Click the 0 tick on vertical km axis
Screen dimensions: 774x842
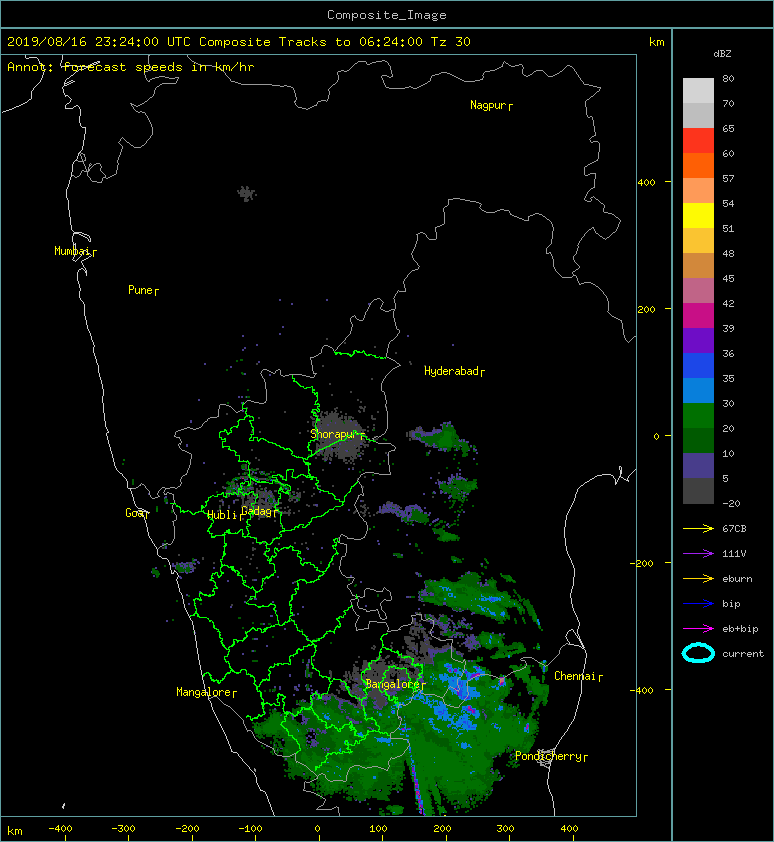(656, 436)
